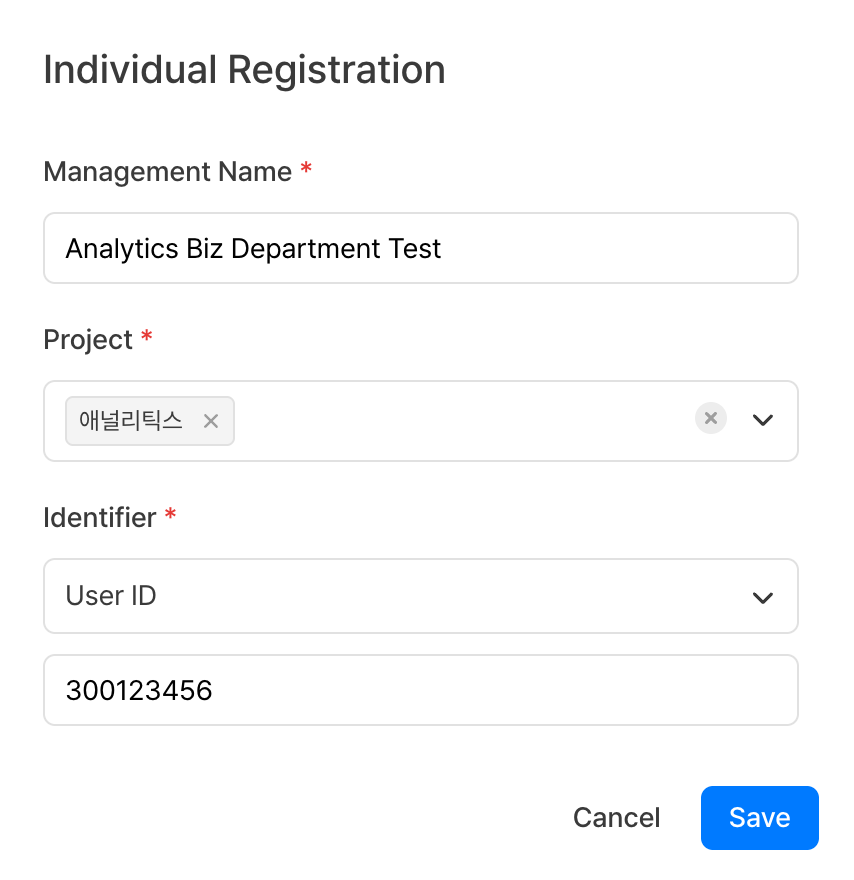Click empty area of Project field
The image size is (854, 880).
click(x=460, y=421)
